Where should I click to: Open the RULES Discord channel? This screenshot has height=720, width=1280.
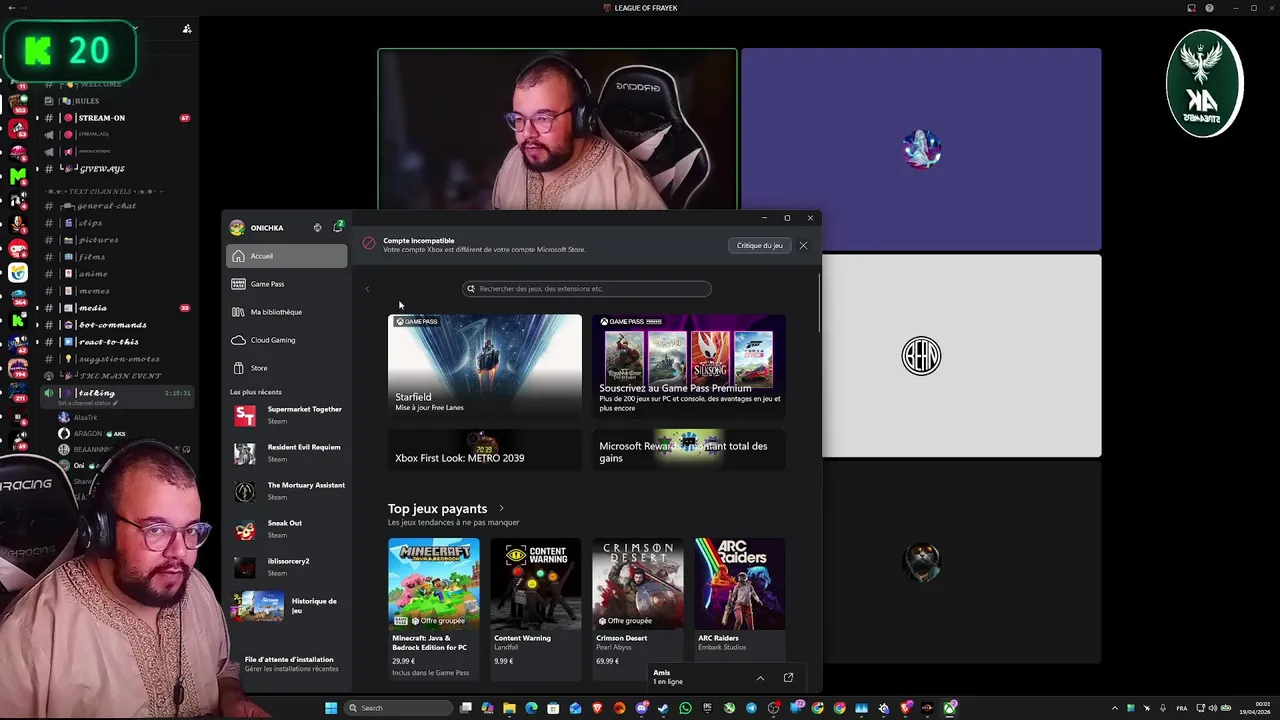click(118, 101)
